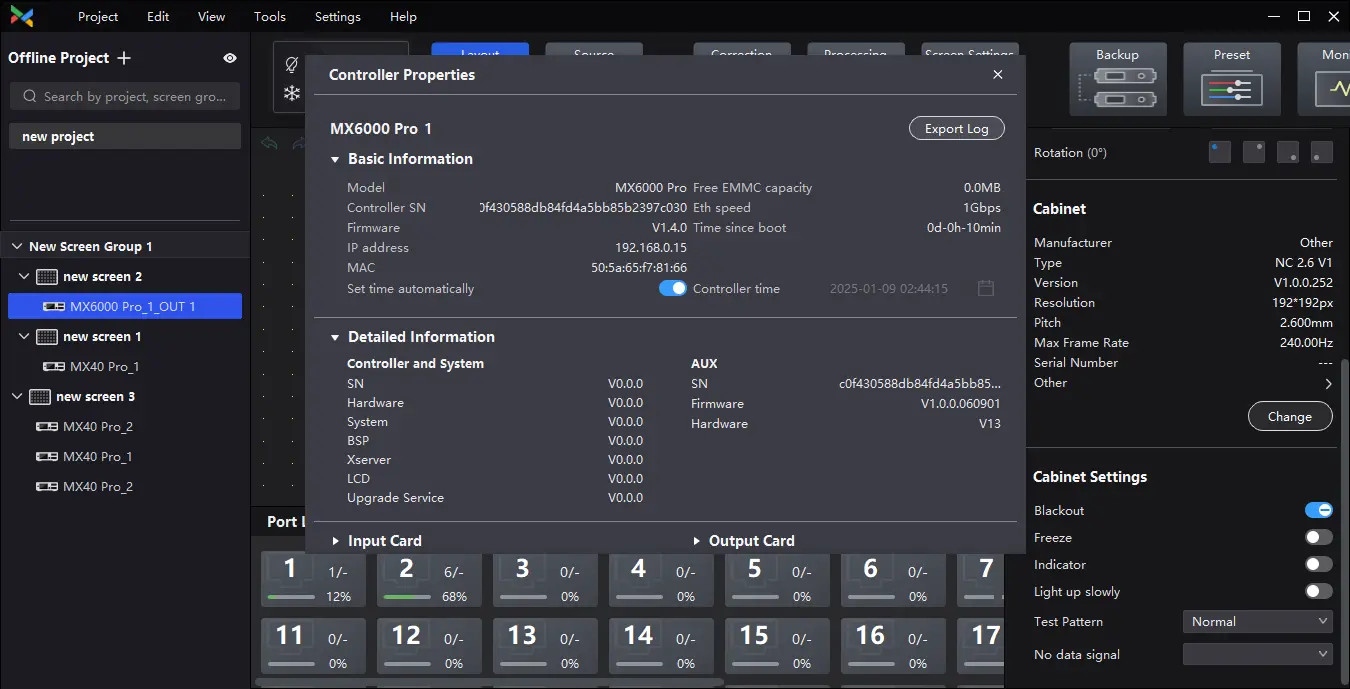Click port 1 load bar

tap(291, 597)
